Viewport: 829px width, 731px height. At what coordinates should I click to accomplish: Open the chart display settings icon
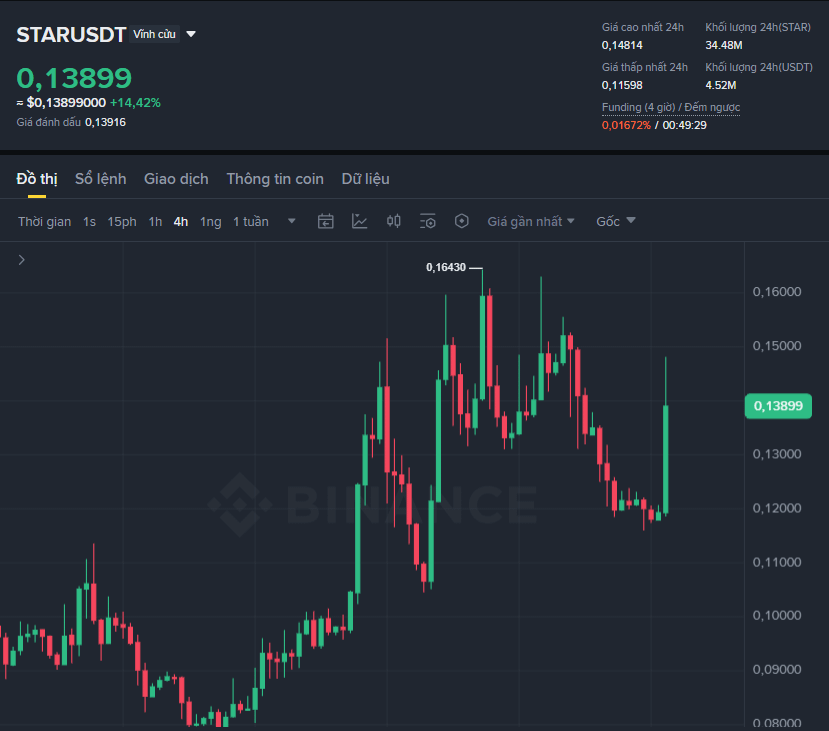point(427,221)
